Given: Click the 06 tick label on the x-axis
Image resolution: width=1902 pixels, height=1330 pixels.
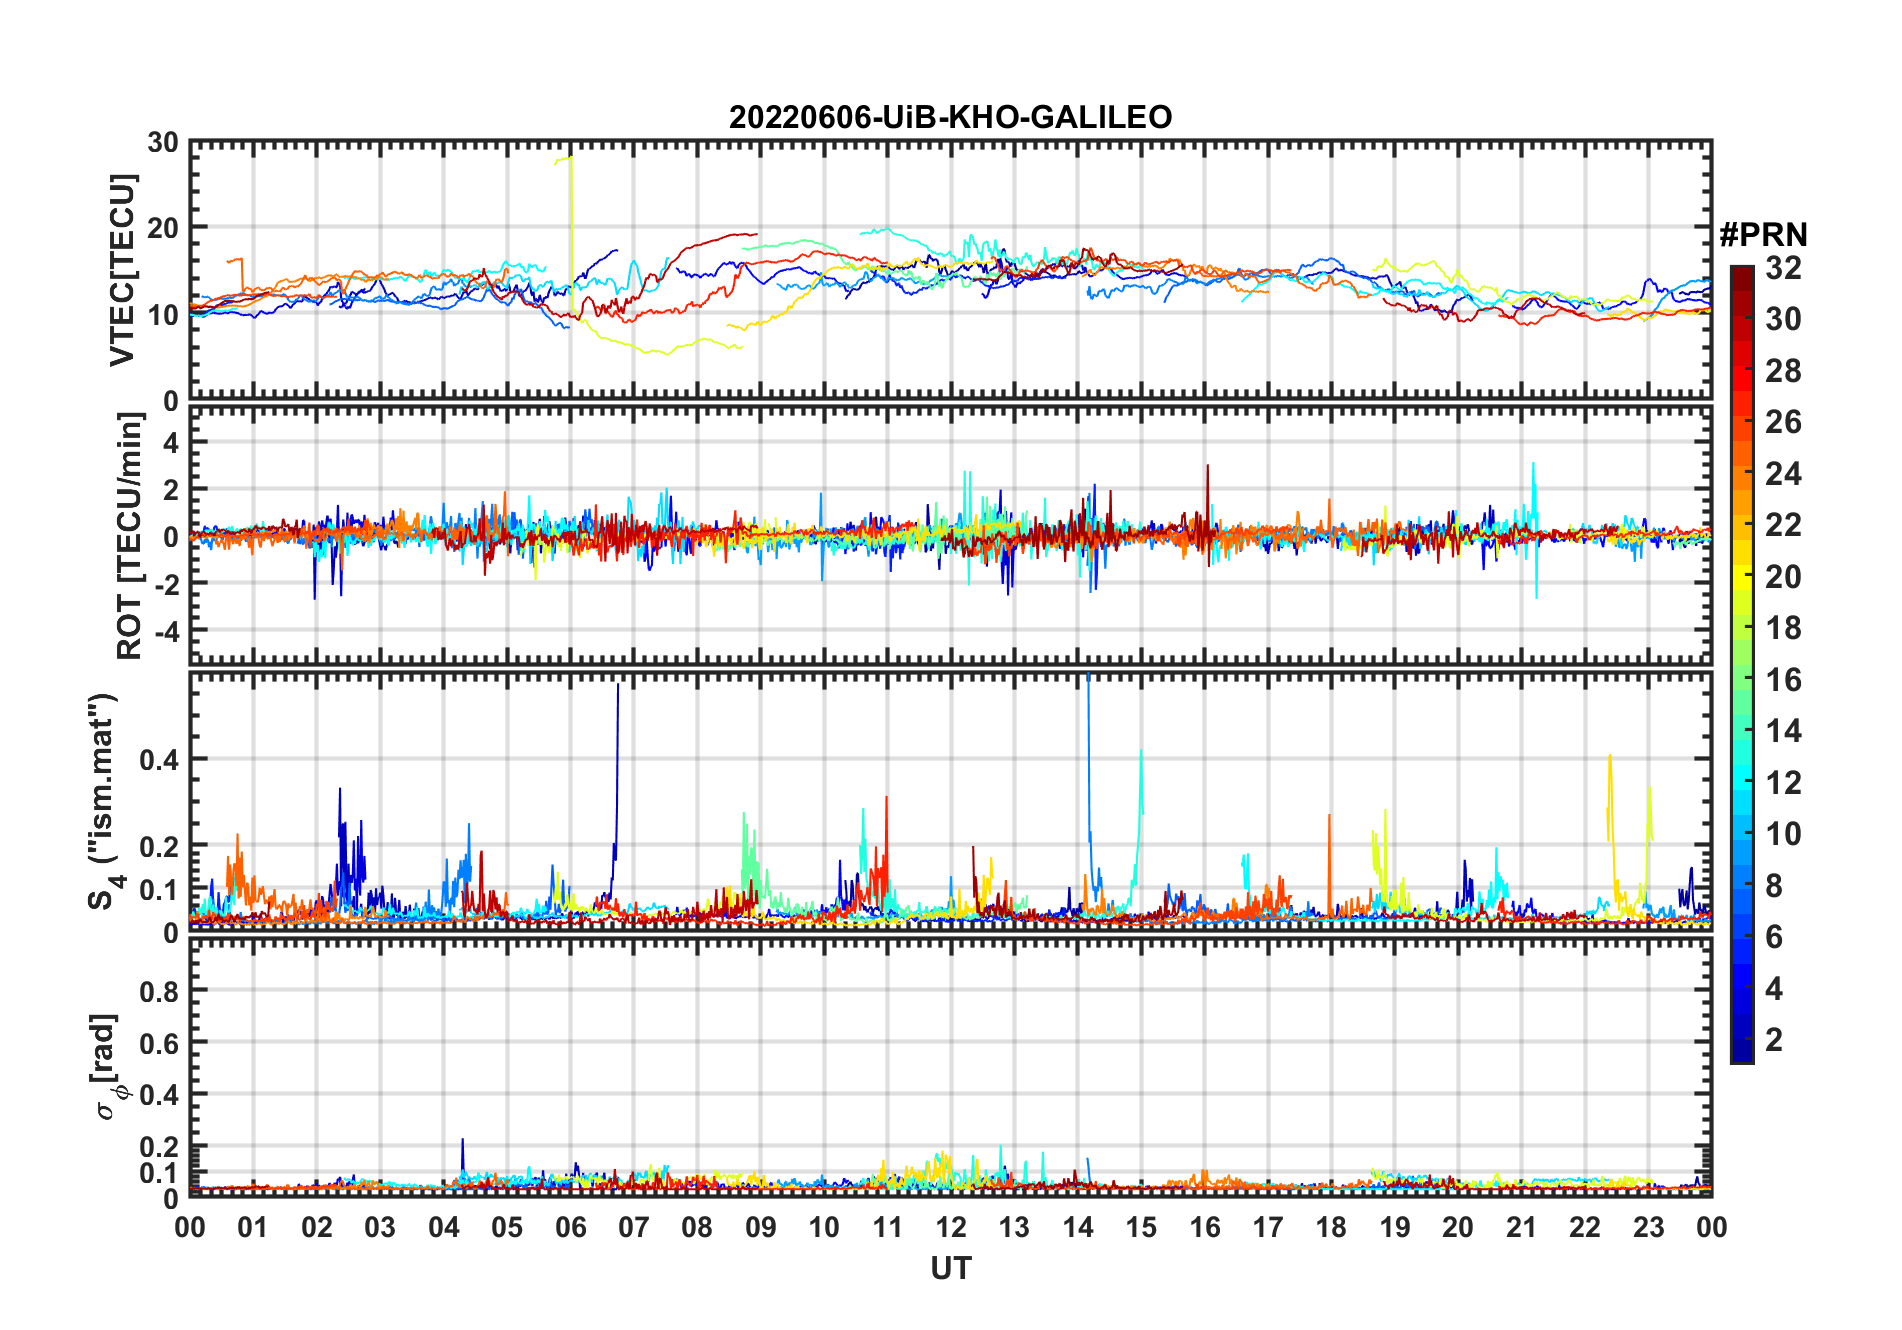Looking at the screenshot, I should [x=570, y=1227].
